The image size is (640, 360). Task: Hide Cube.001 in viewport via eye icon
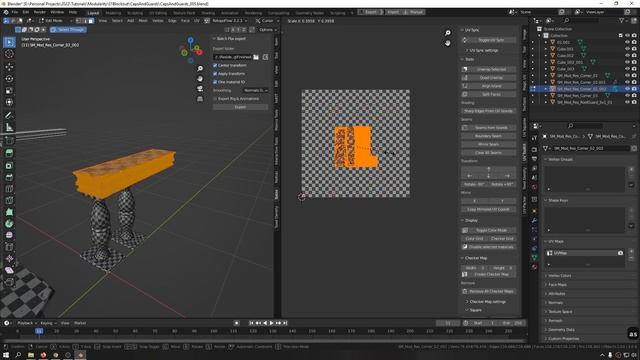627,49
